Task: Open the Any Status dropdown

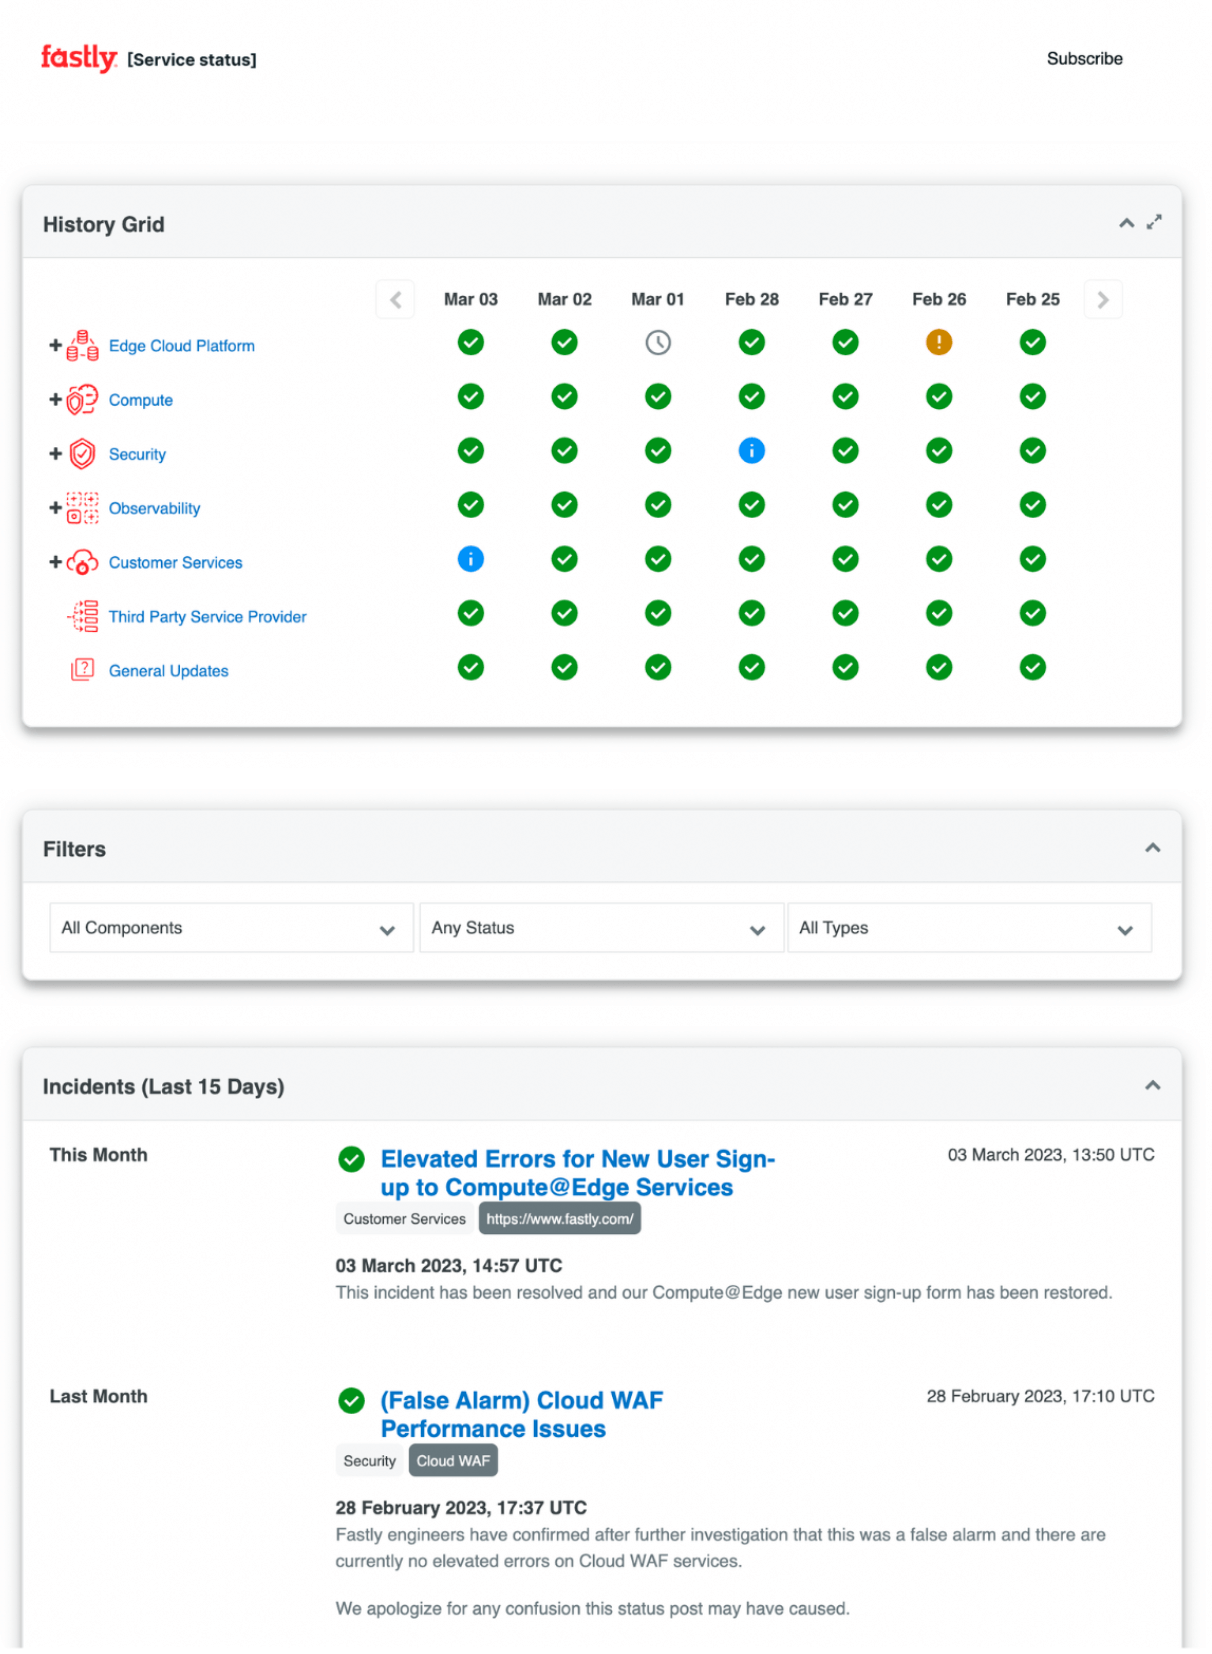Action: pyautogui.click(x=601, y=928)
